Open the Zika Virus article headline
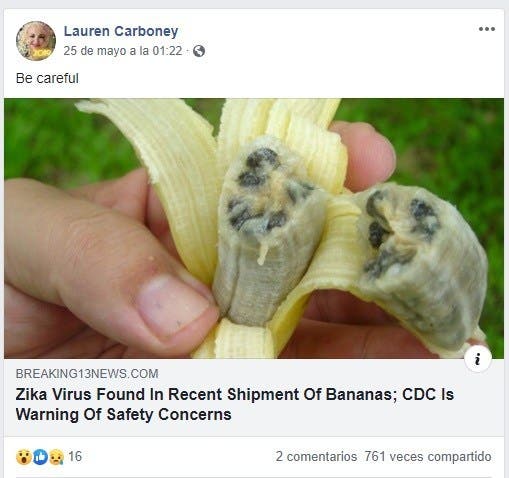 [235, 404]
